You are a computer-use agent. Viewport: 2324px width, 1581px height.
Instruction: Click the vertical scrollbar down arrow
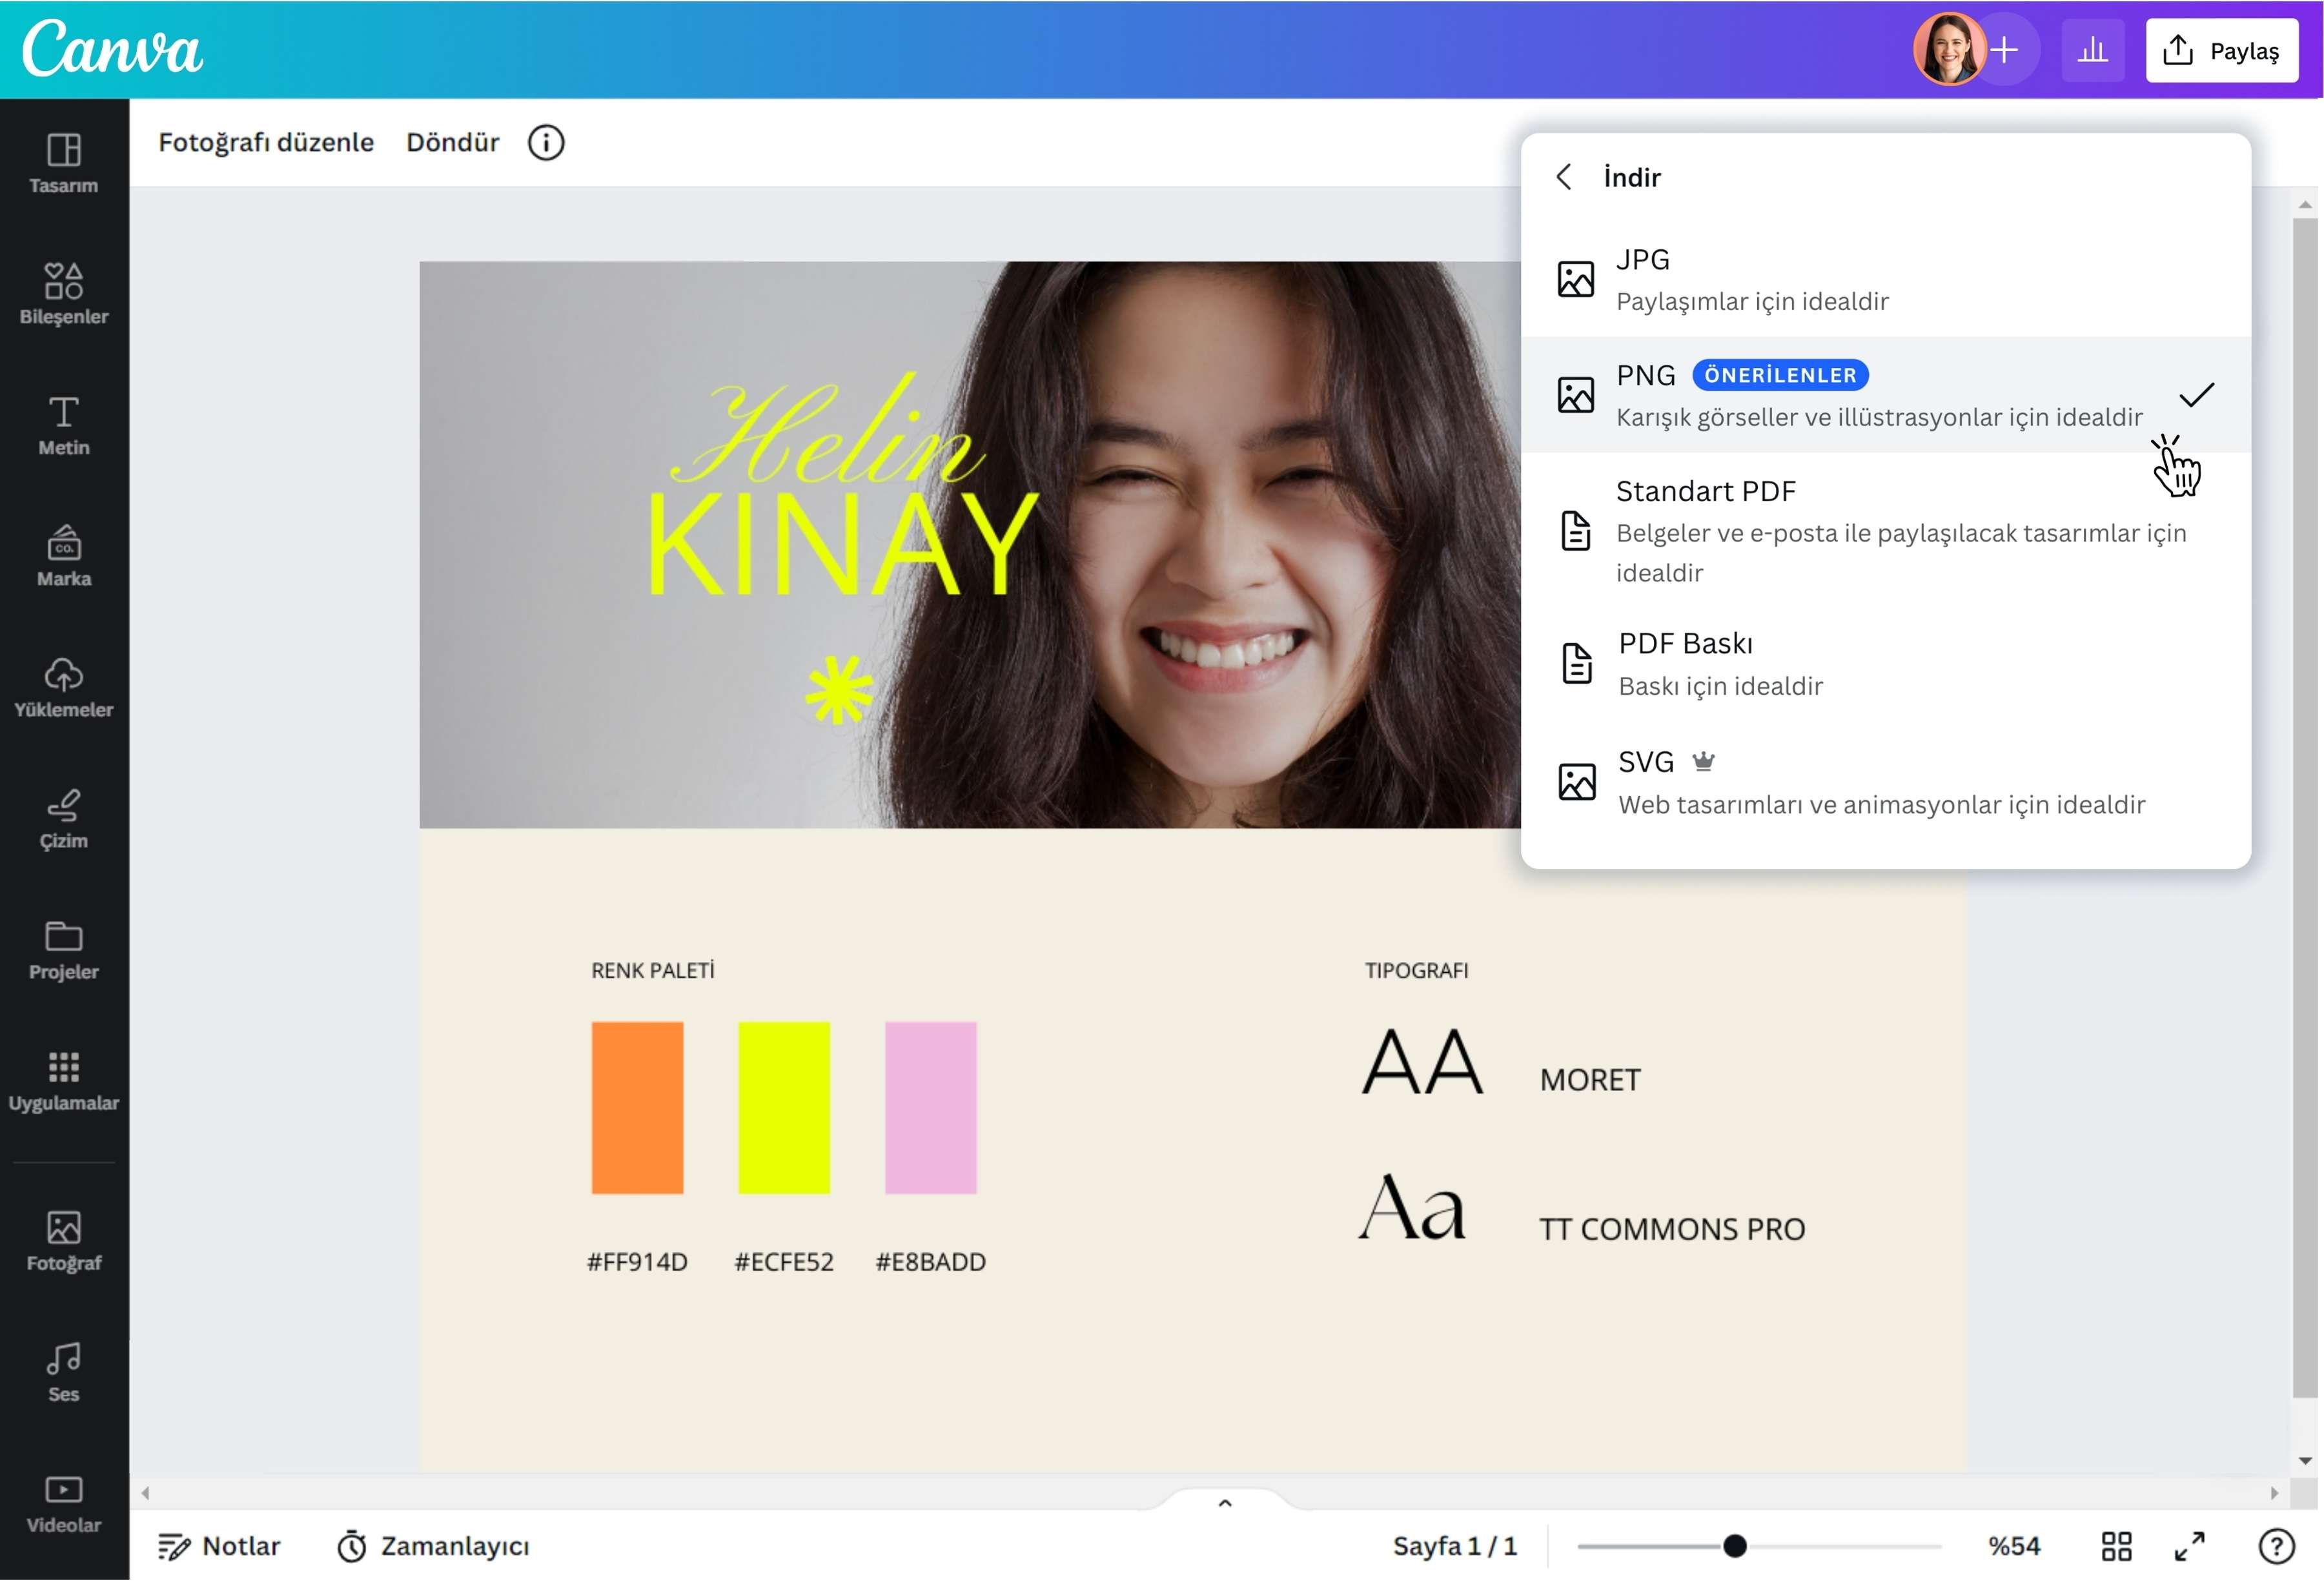2305,1460
